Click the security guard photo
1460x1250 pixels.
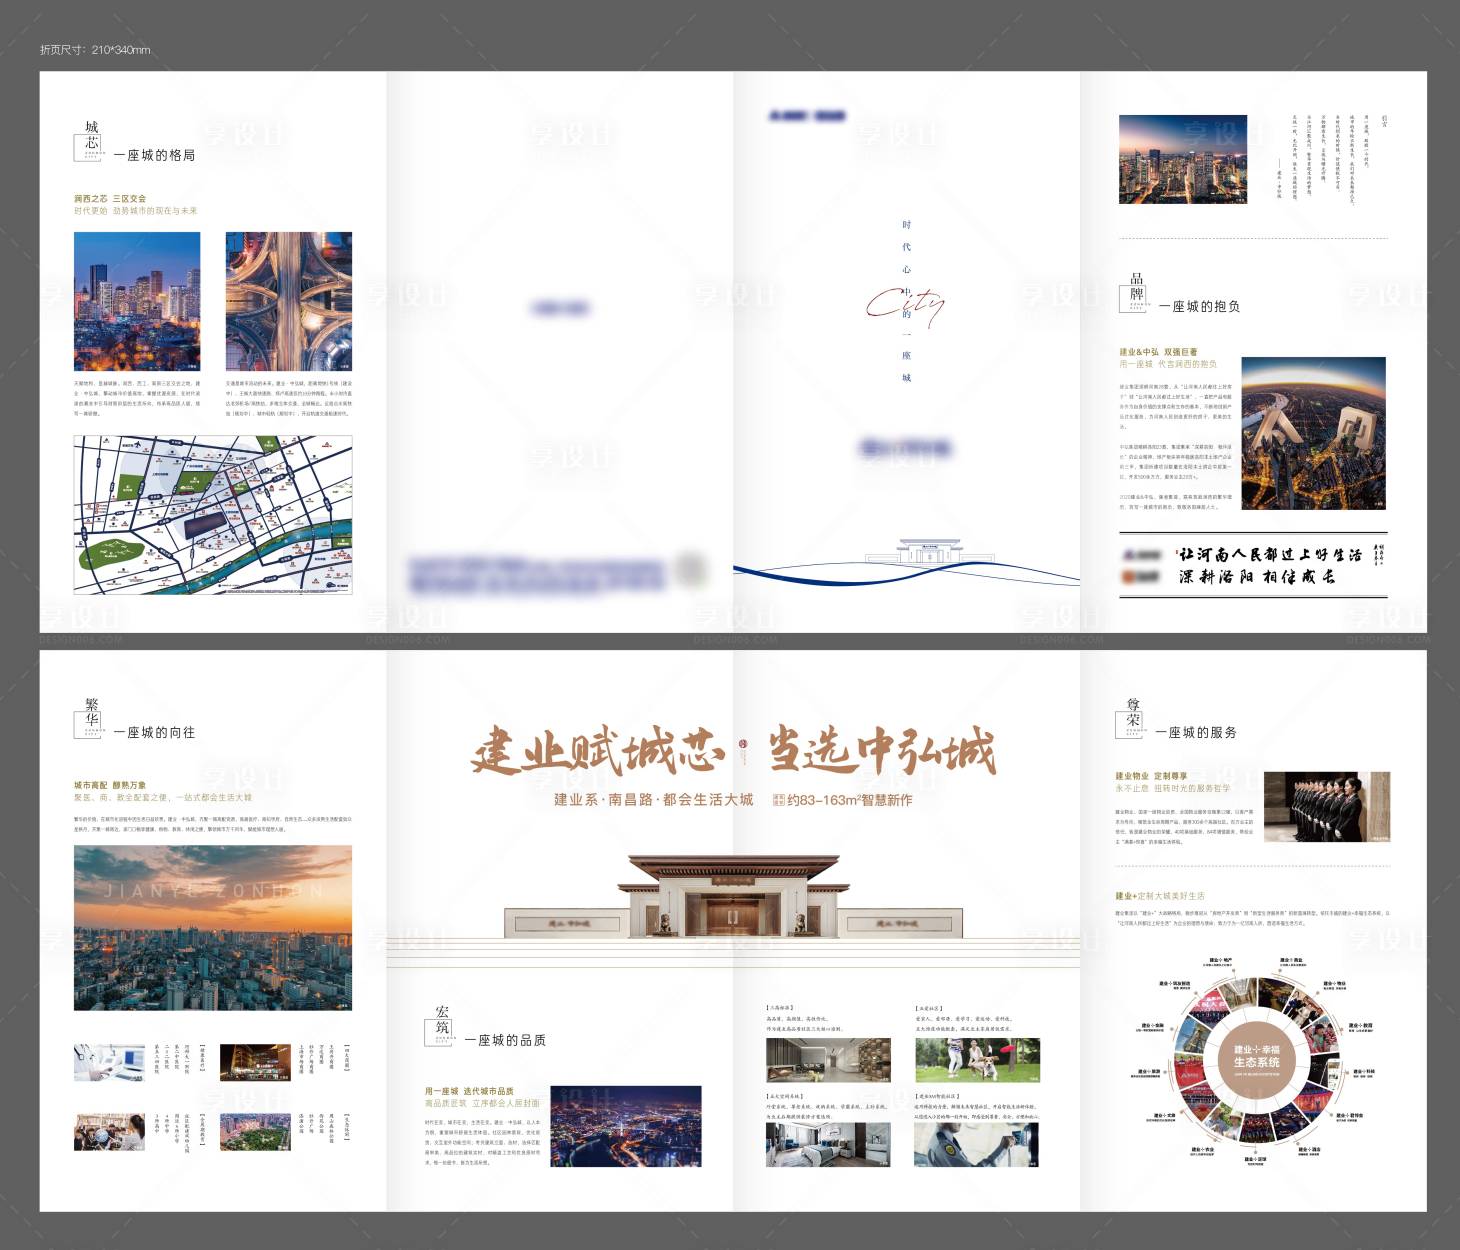point(977,1145)
